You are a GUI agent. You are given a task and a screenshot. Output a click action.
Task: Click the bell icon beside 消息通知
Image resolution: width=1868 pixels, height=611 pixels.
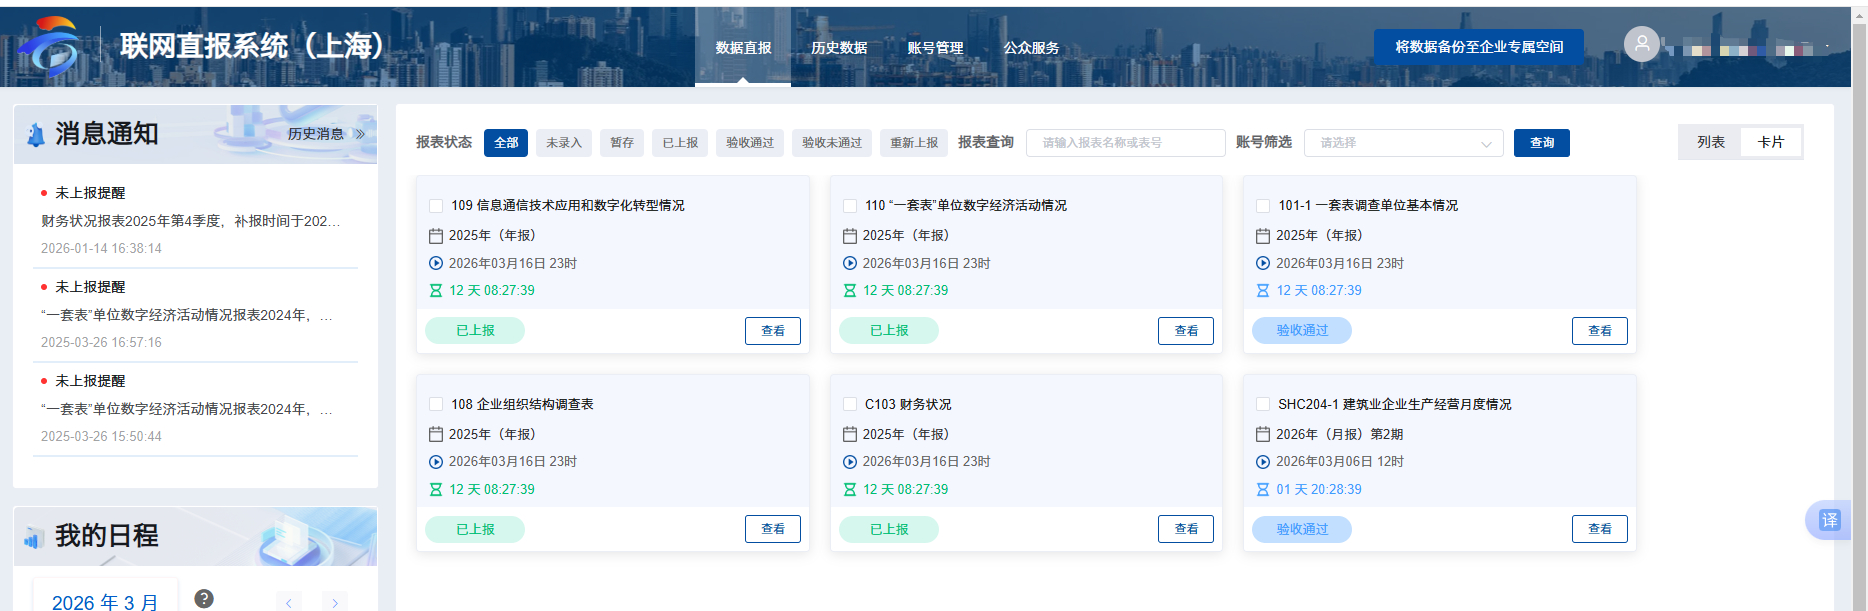point(36,135)
